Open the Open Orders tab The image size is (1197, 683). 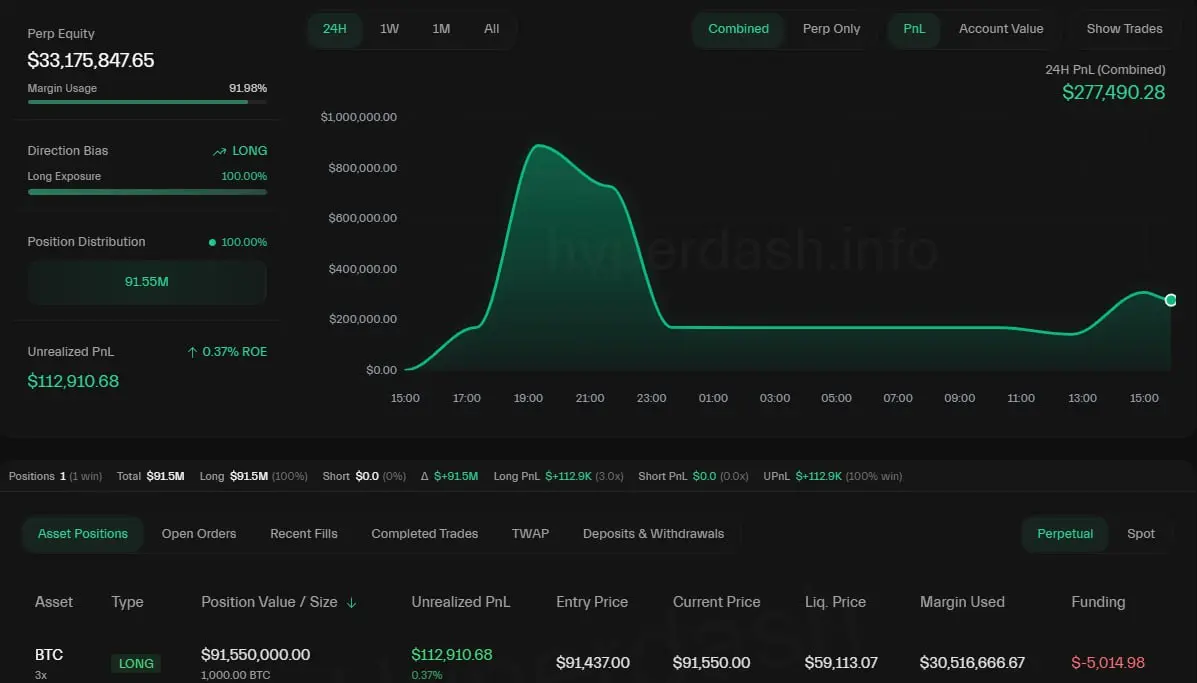tap(199, 534)
